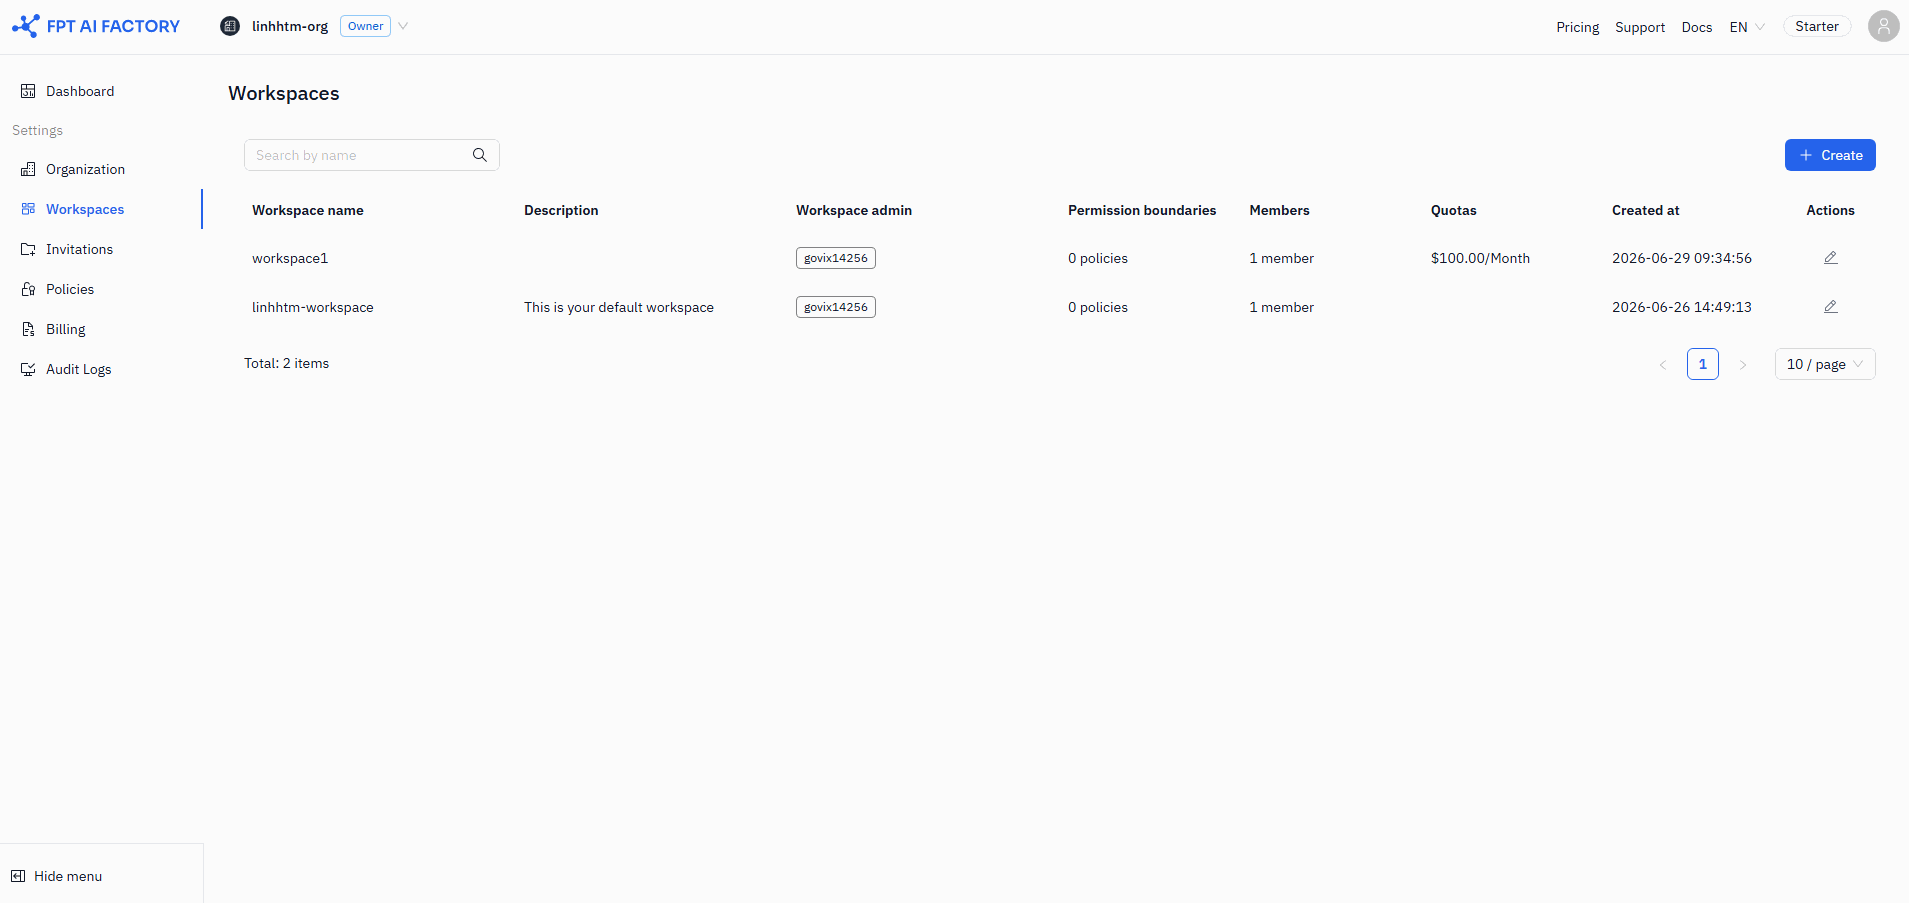Click the Starter plan badge
Viewport: 1909px width, 903px height.
[1816, 26]
